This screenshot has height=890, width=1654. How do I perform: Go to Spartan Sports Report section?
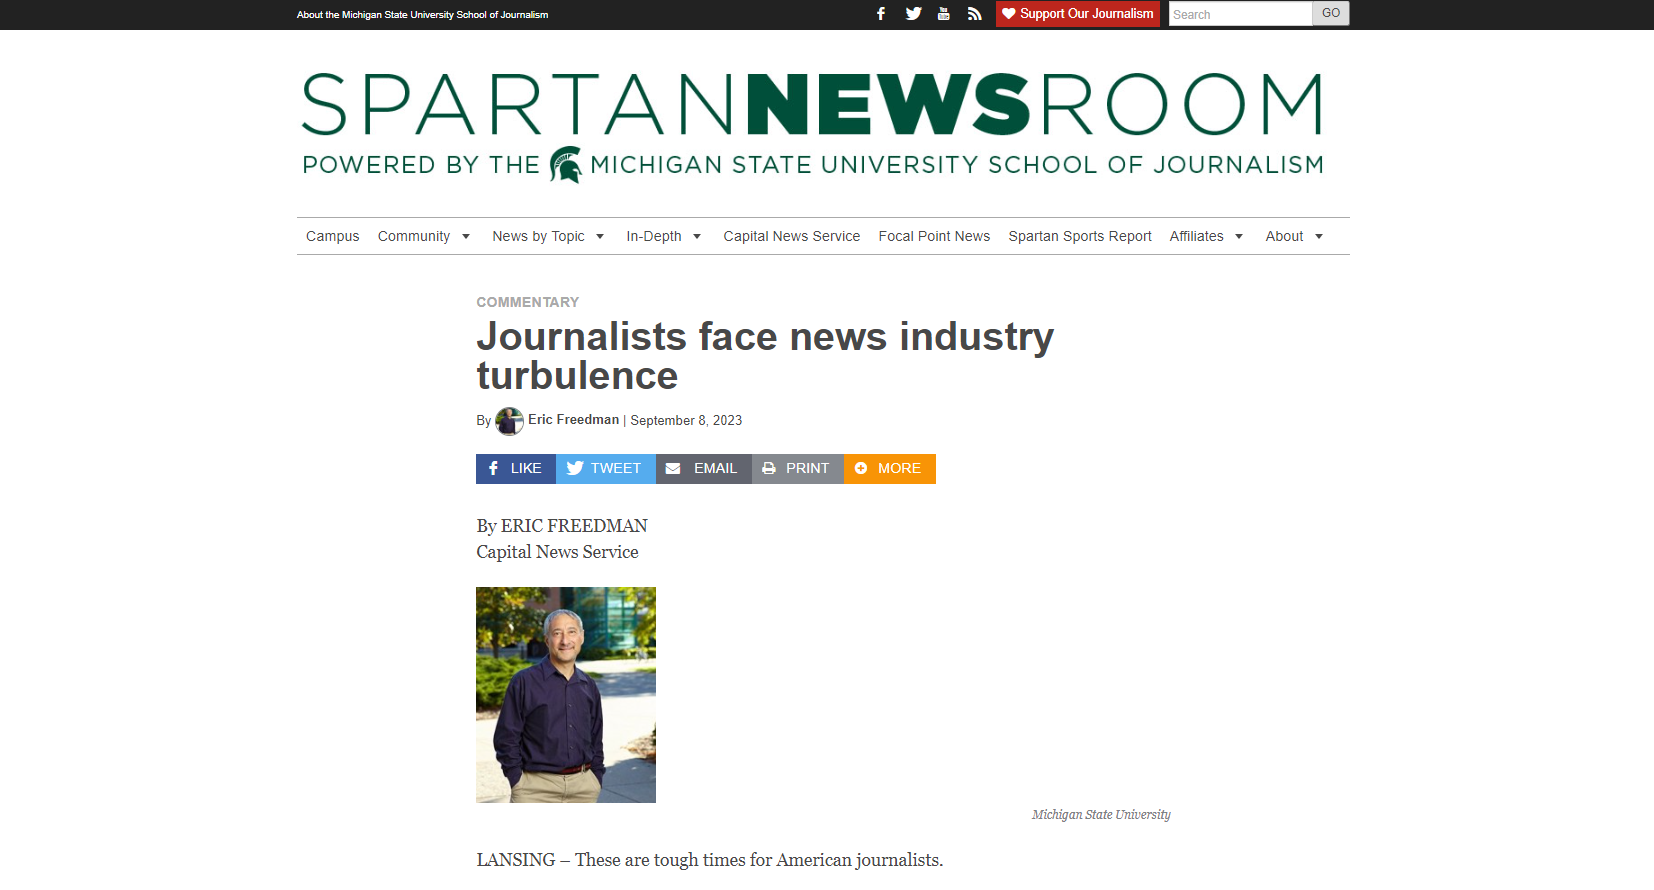point(1080,236)
